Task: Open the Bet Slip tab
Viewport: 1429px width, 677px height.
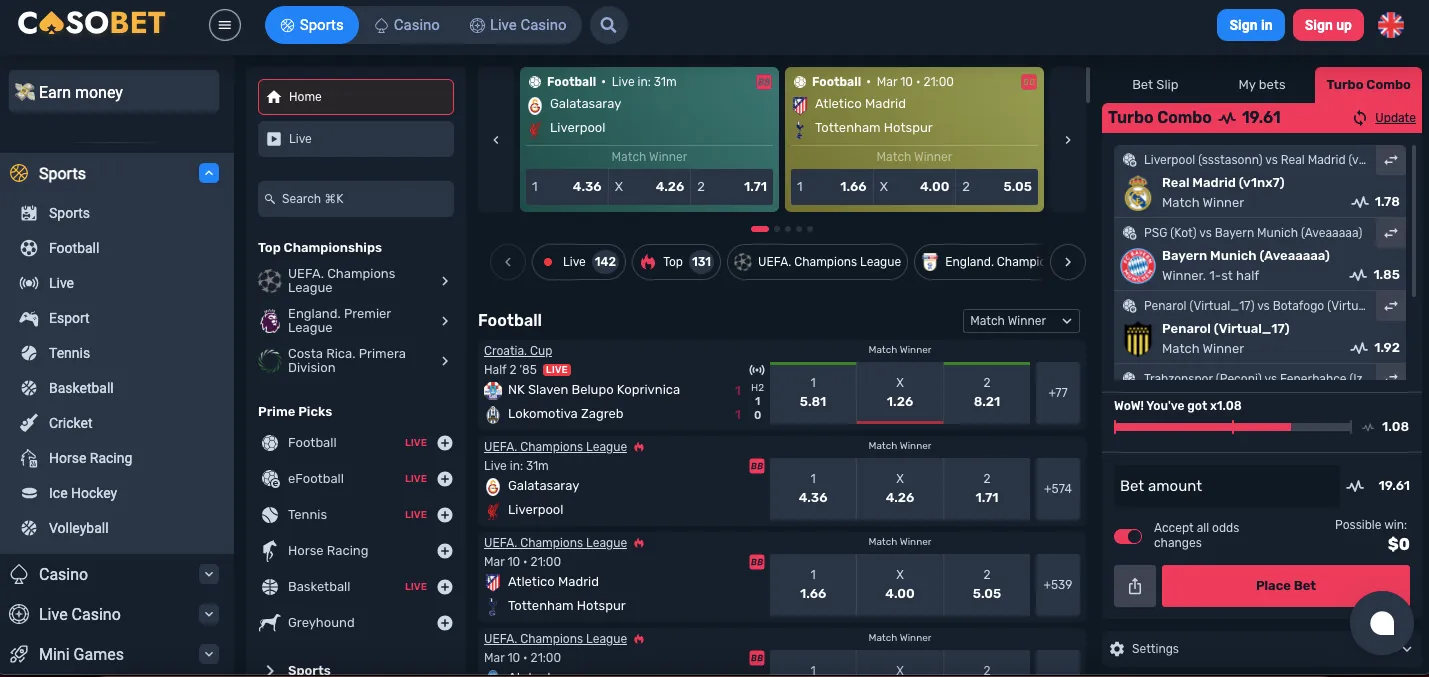Action: [x=1155, y=85]
